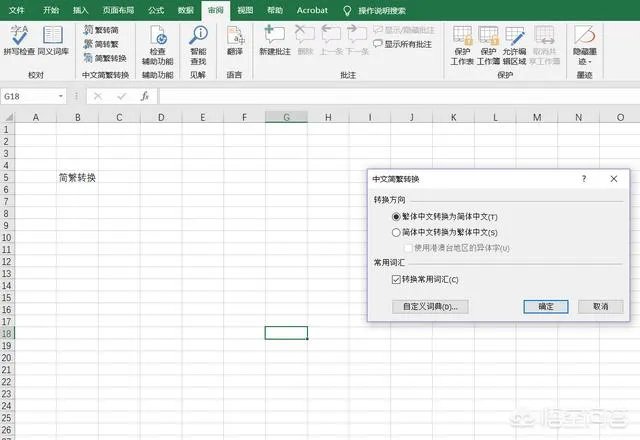Switch to the 帮助 tab
640x440 pixels.
[x=275, y=10]
